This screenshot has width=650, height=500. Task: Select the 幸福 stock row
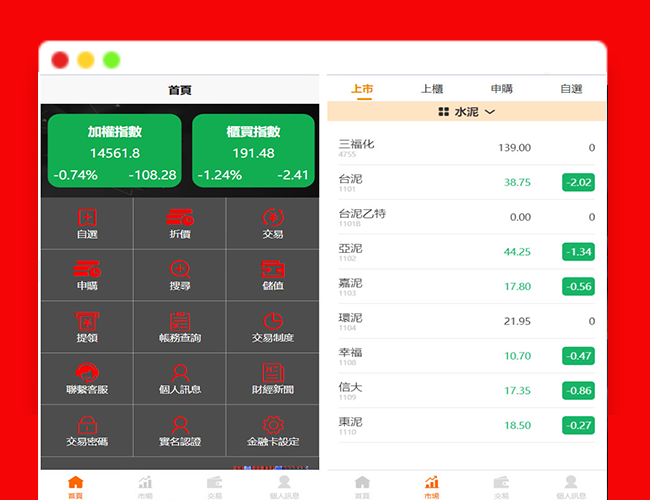pos(466,356)
